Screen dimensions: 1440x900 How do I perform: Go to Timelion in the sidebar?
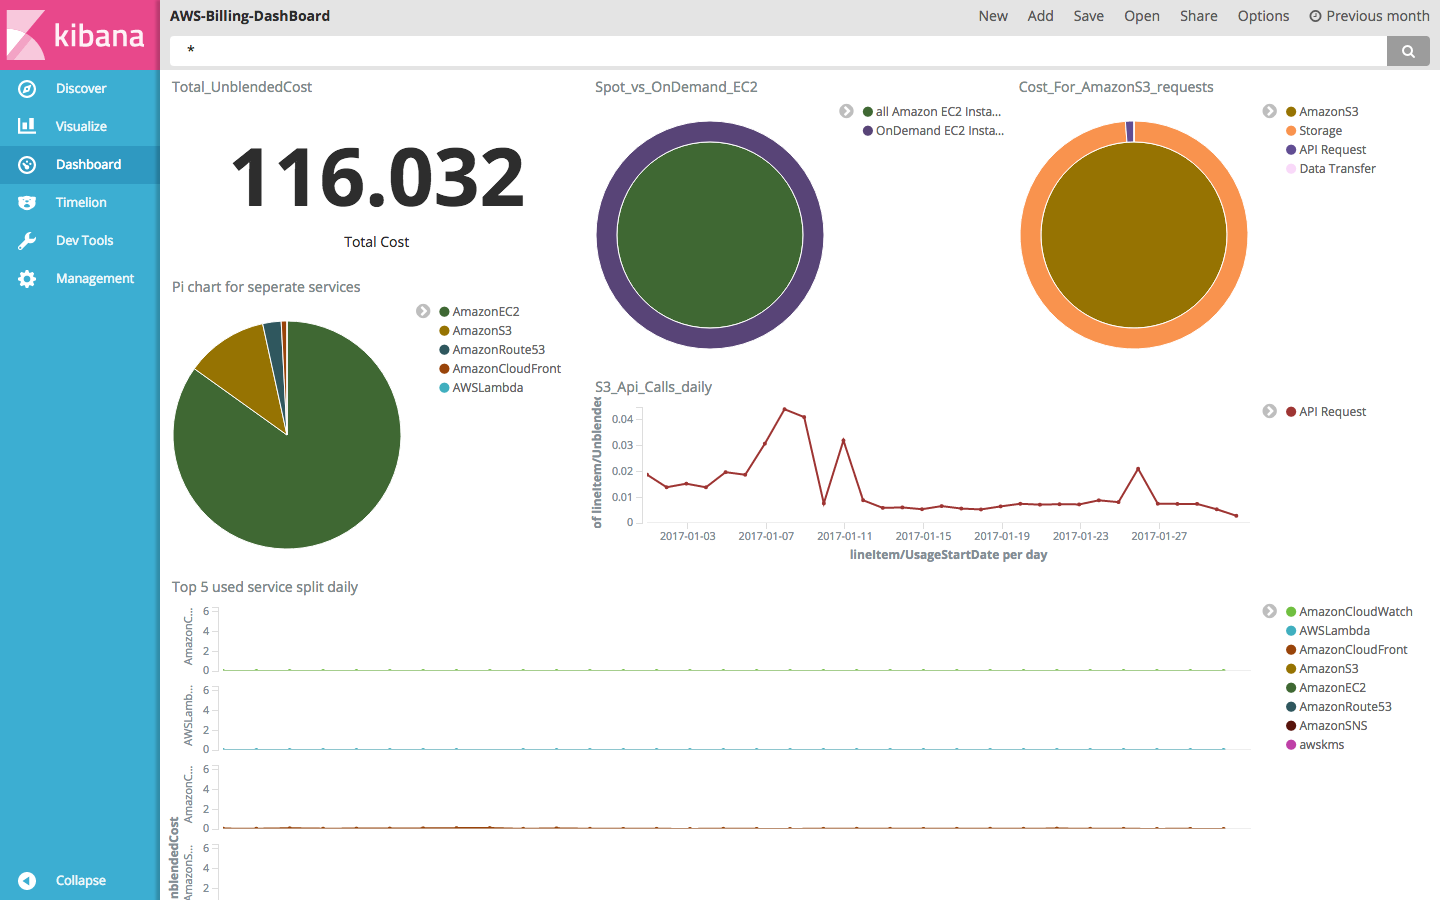tap(81, 202)
